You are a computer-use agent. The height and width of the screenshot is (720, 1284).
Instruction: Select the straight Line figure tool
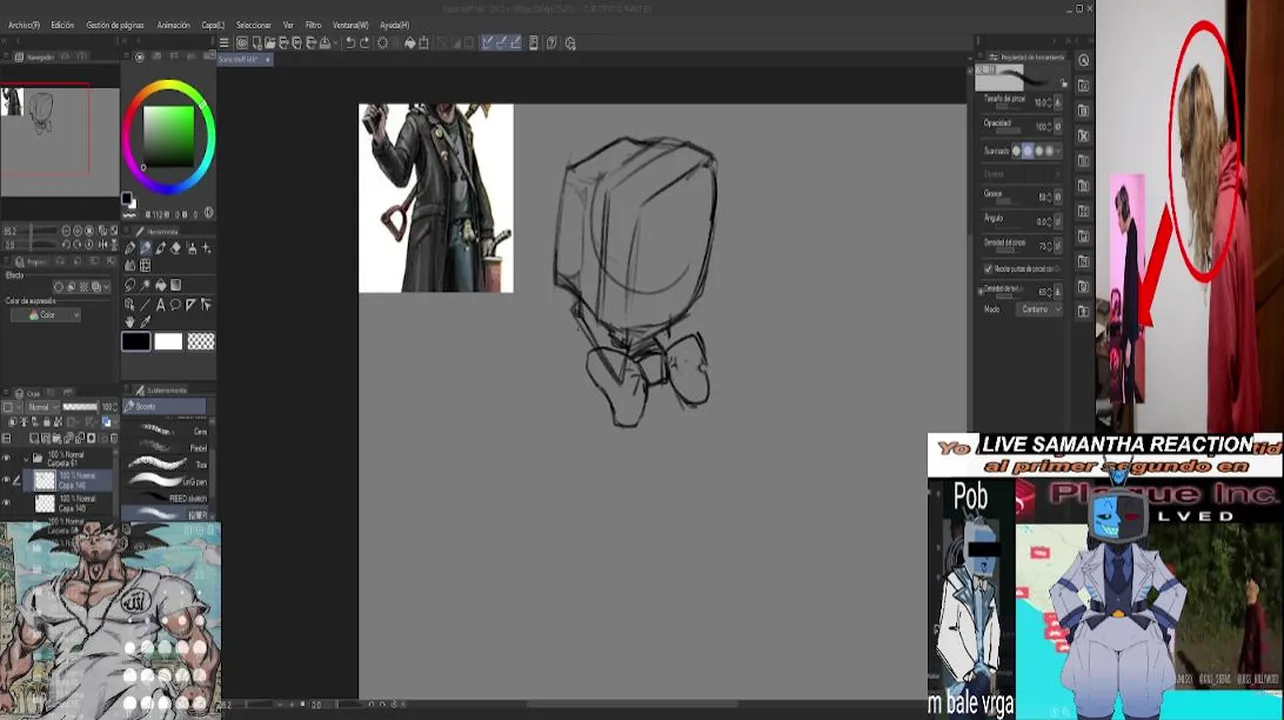point(146,304)
